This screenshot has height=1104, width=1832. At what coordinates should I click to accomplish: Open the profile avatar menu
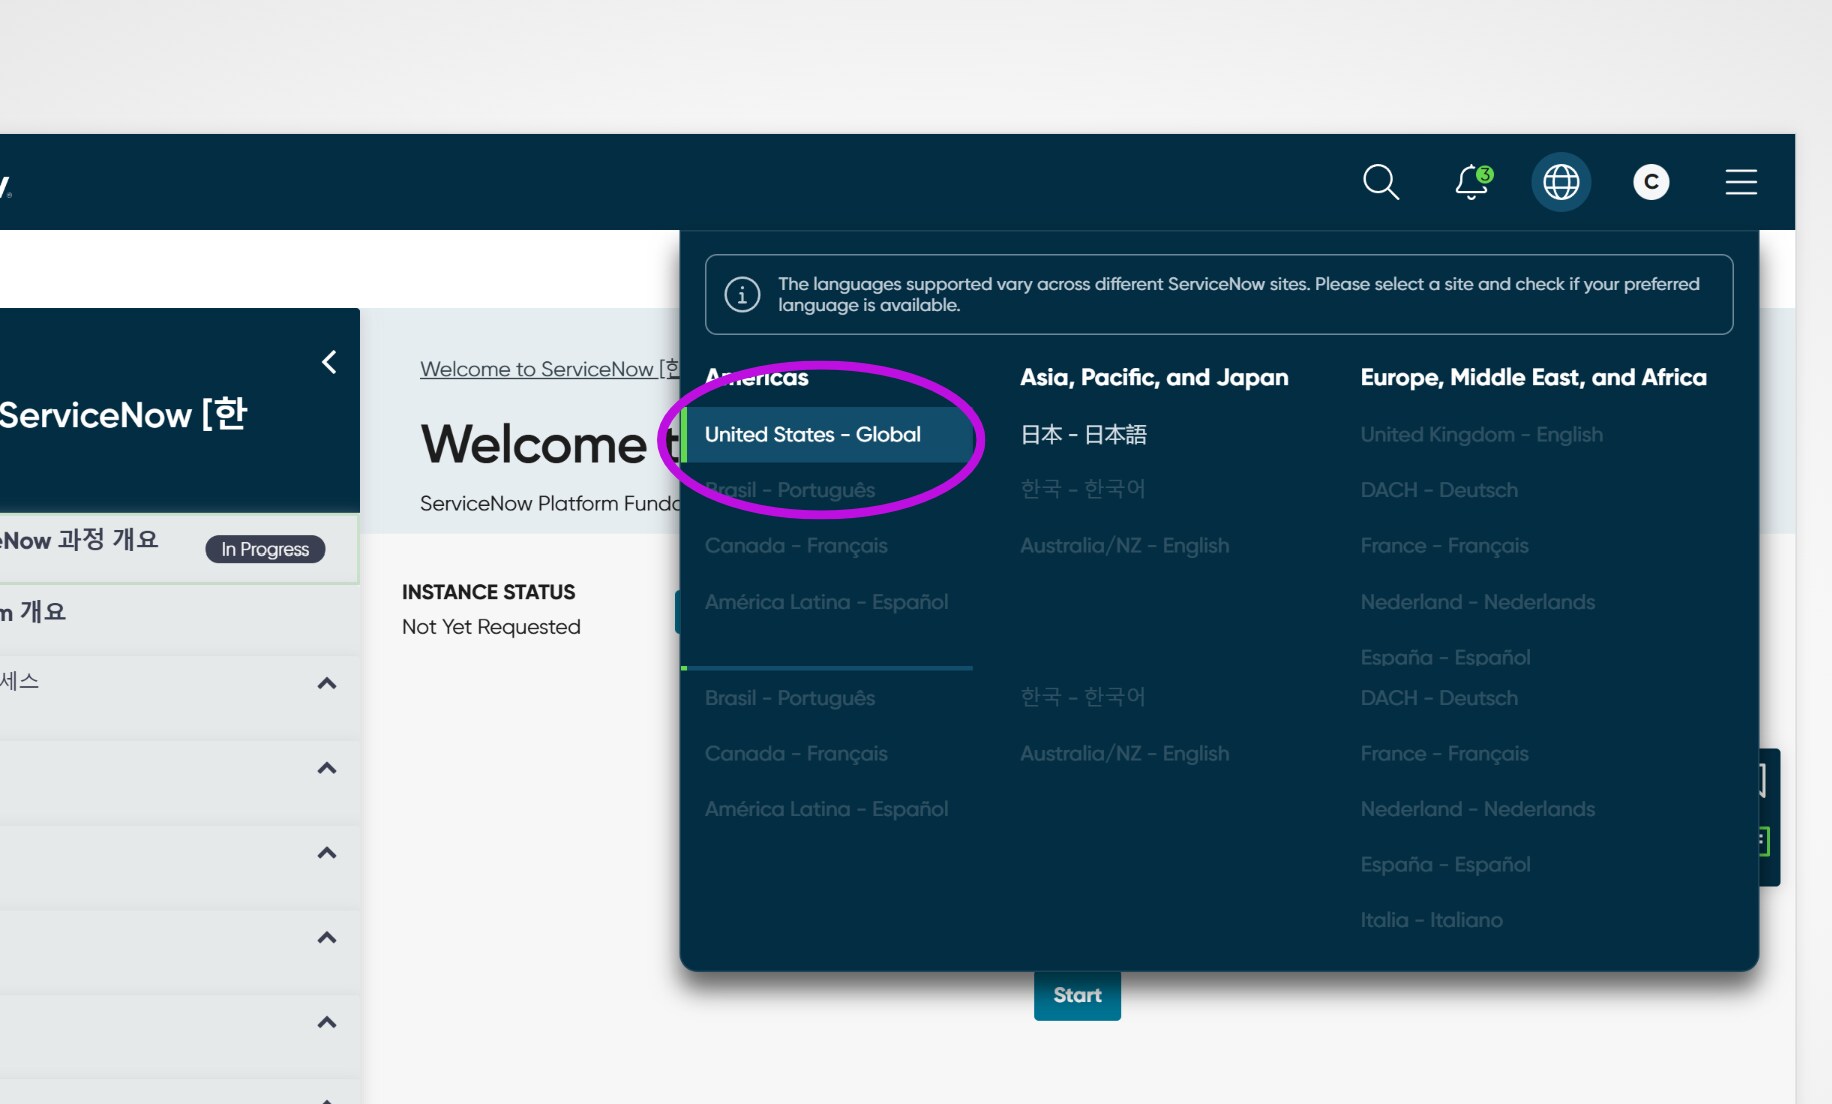coord(1651,182)
